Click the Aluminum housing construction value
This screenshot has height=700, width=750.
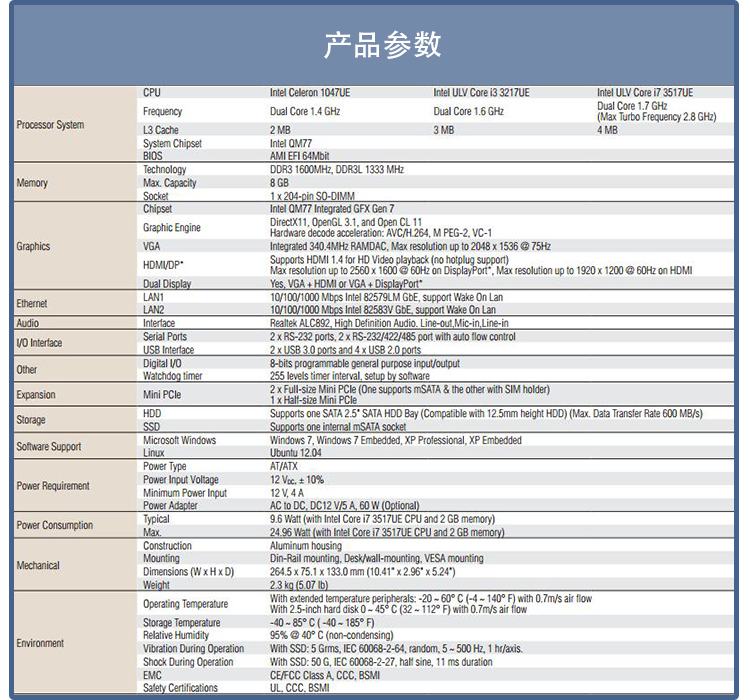[305, 546]
